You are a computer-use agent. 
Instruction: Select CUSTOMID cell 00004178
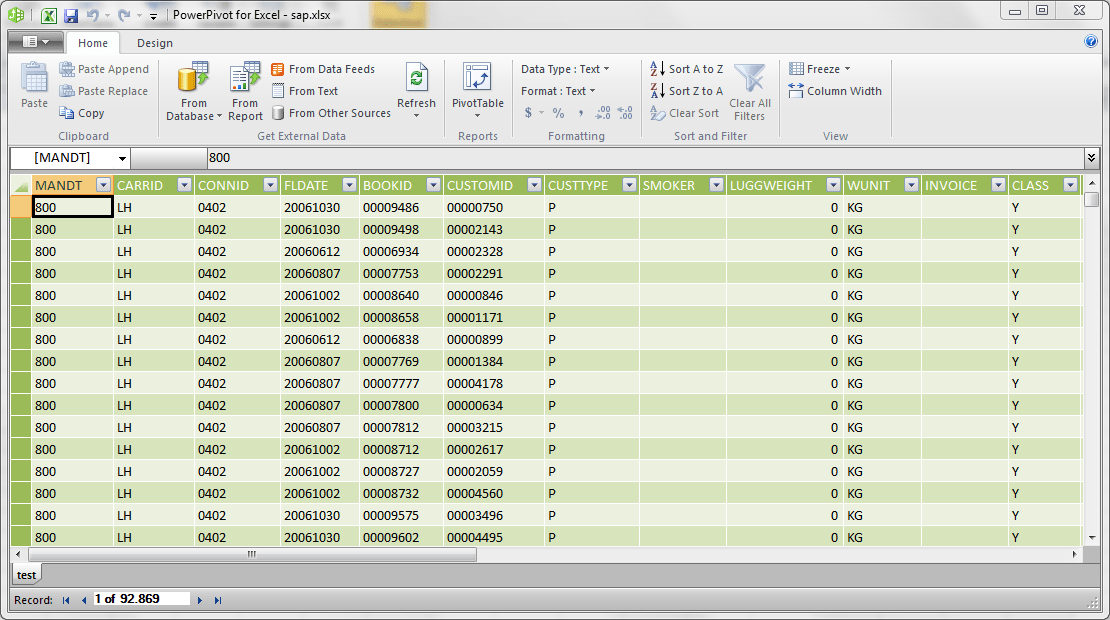(x=493, y=383)
